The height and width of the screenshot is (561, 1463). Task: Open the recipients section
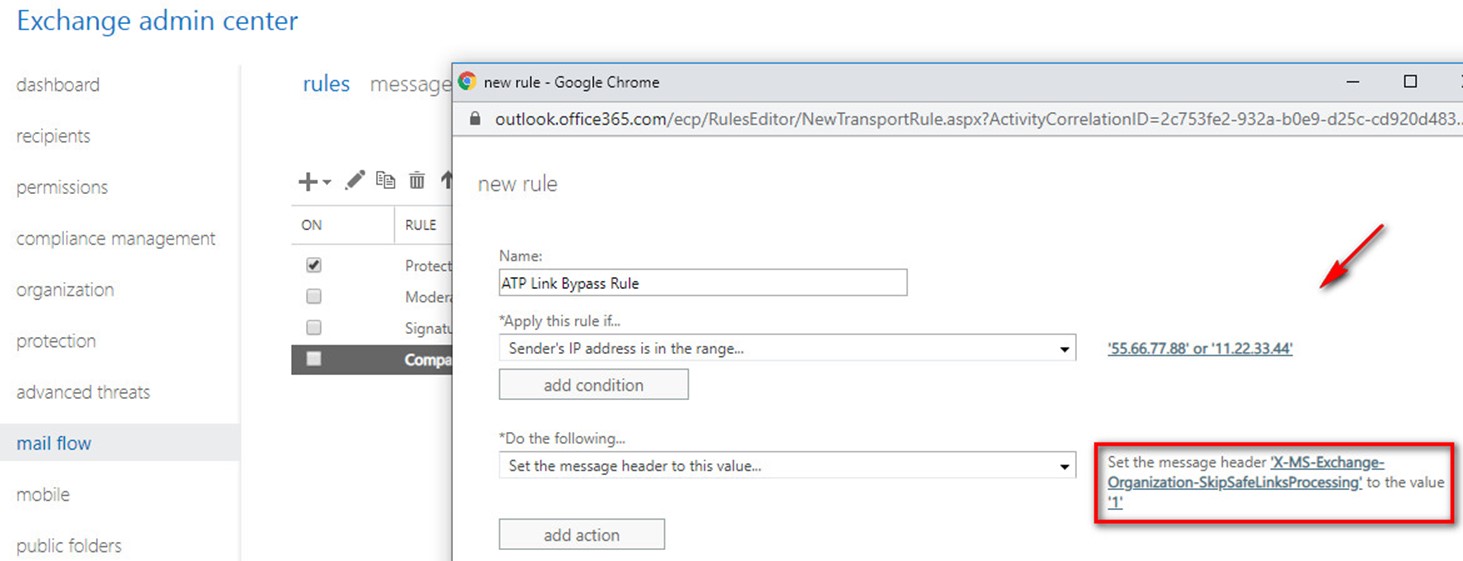[x=53, y=136]
